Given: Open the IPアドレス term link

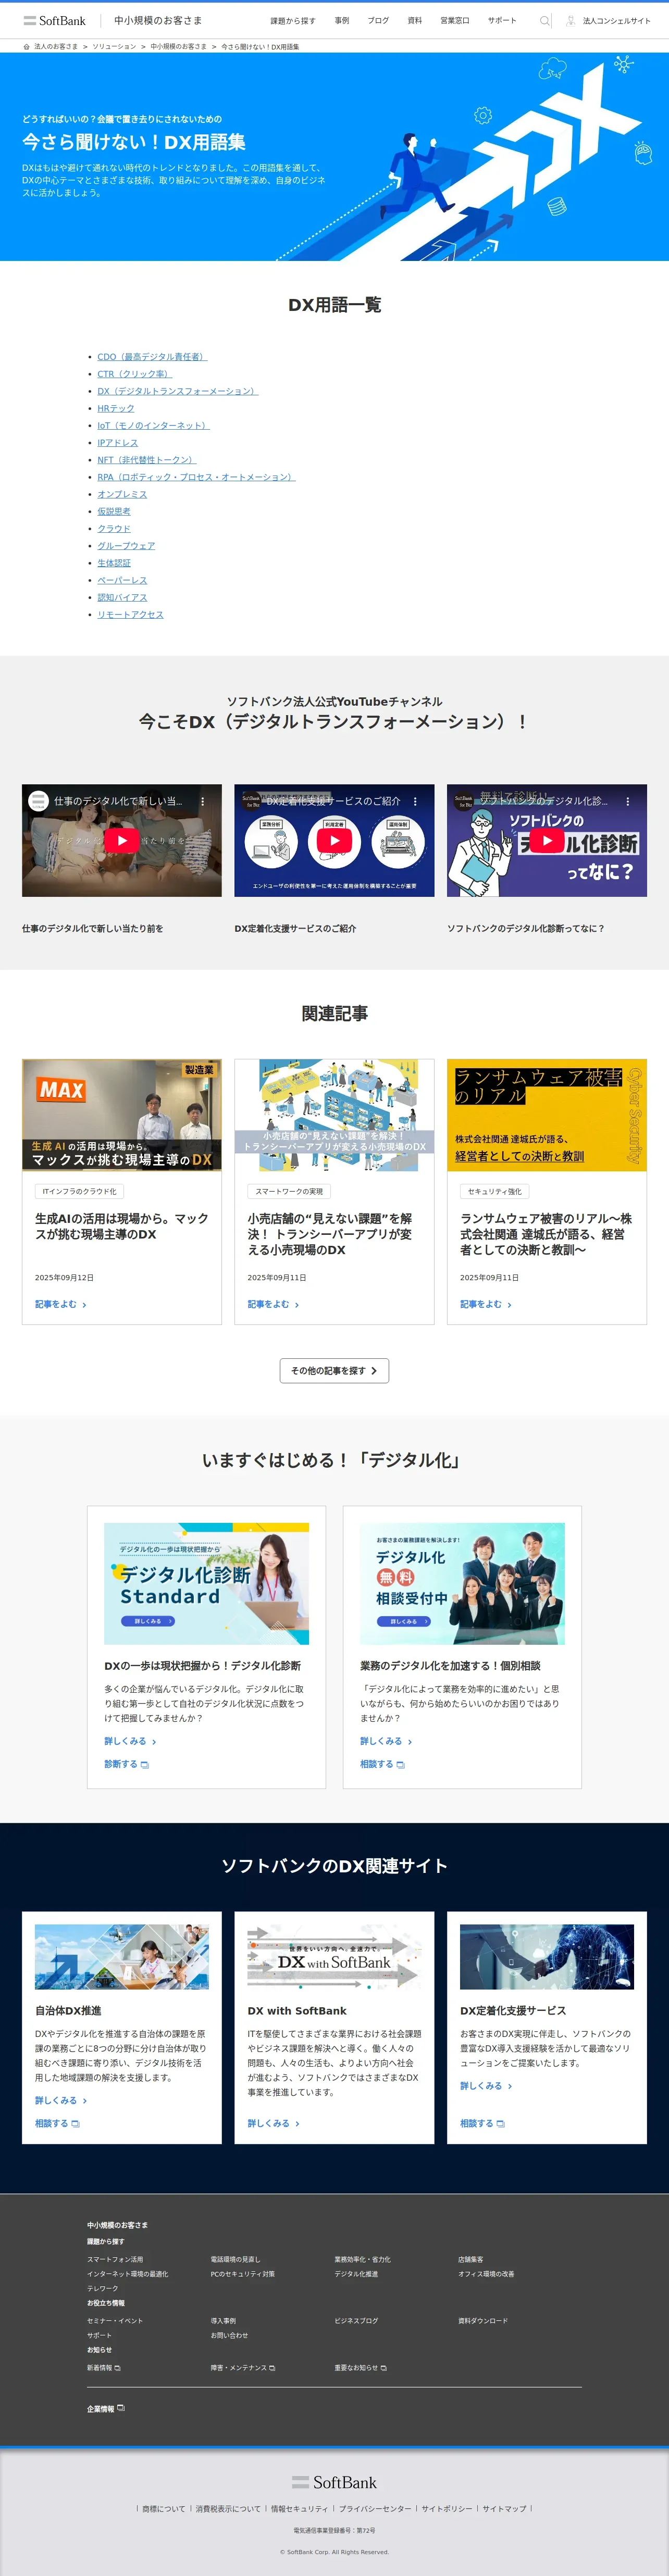Looking at the screenshot, I should (x=118, y=443).
